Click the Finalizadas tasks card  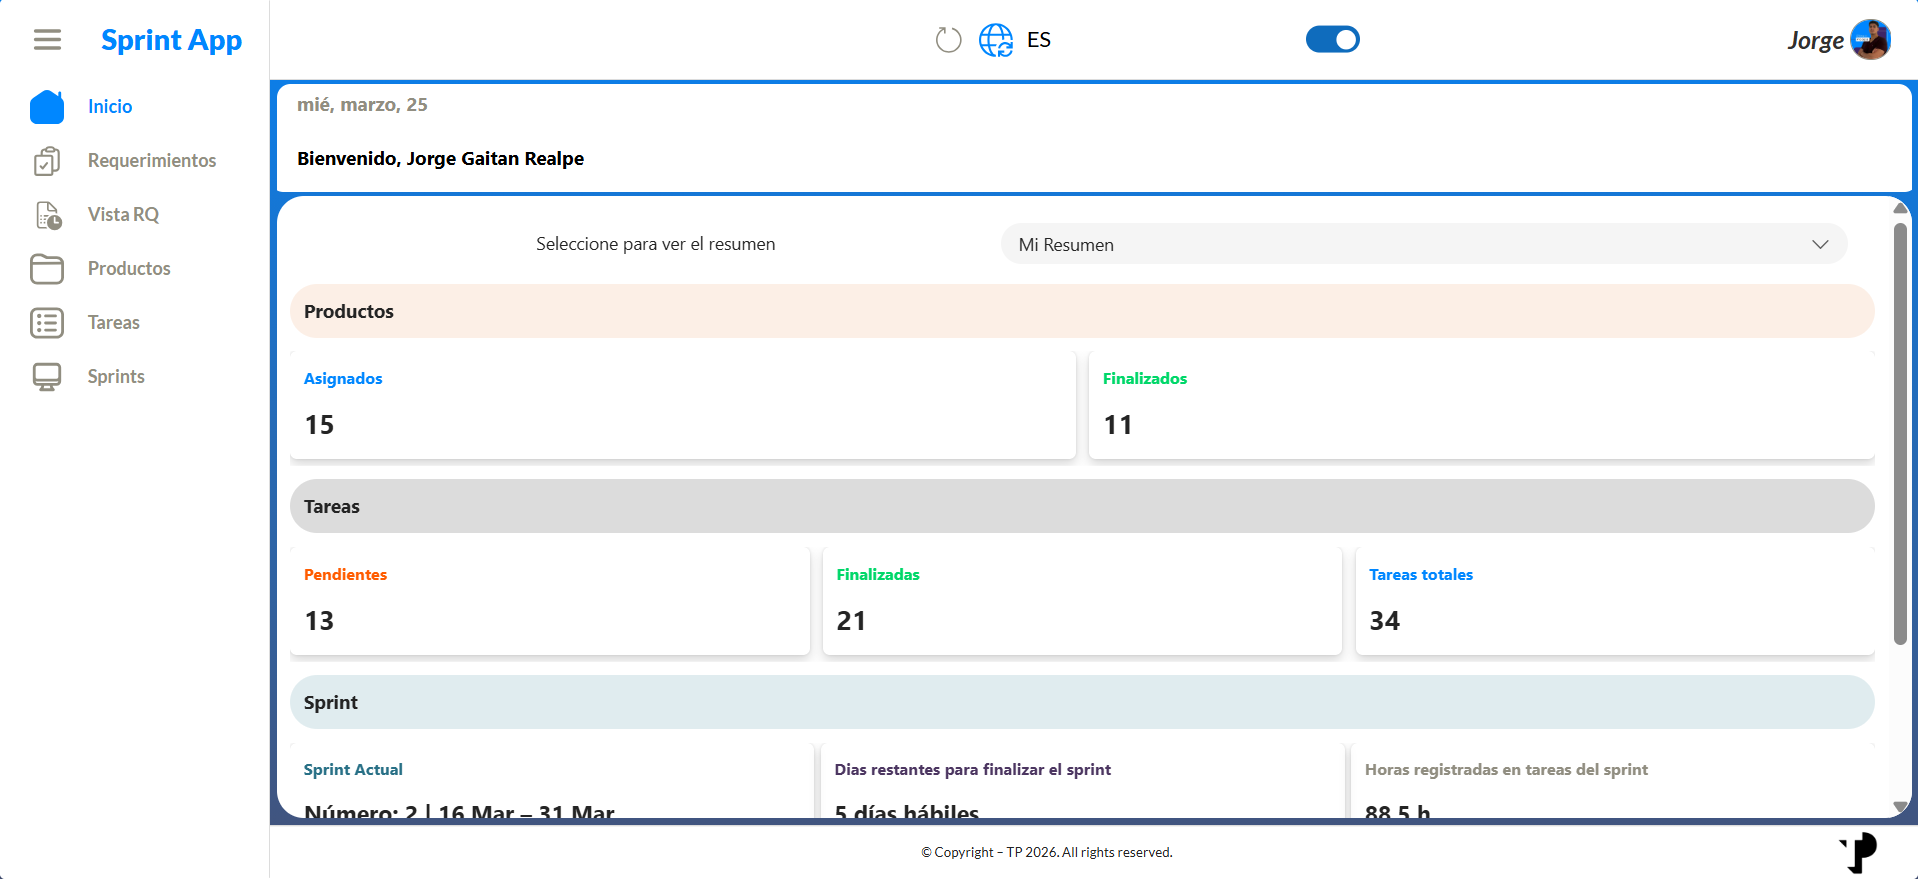[1082, 601]
